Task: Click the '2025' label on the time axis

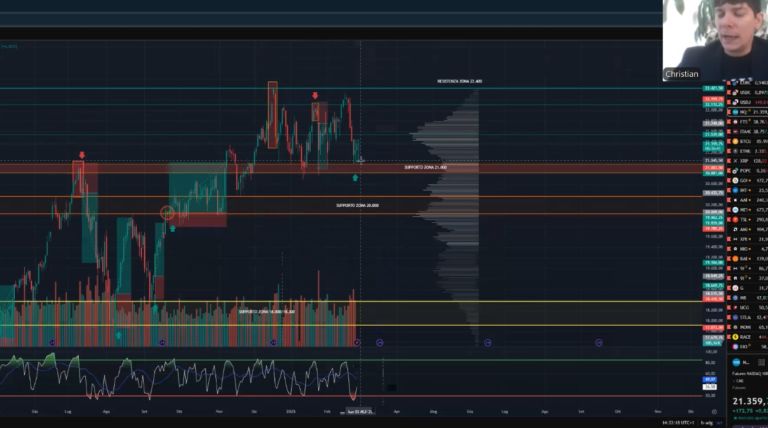Action: [291, 412]
